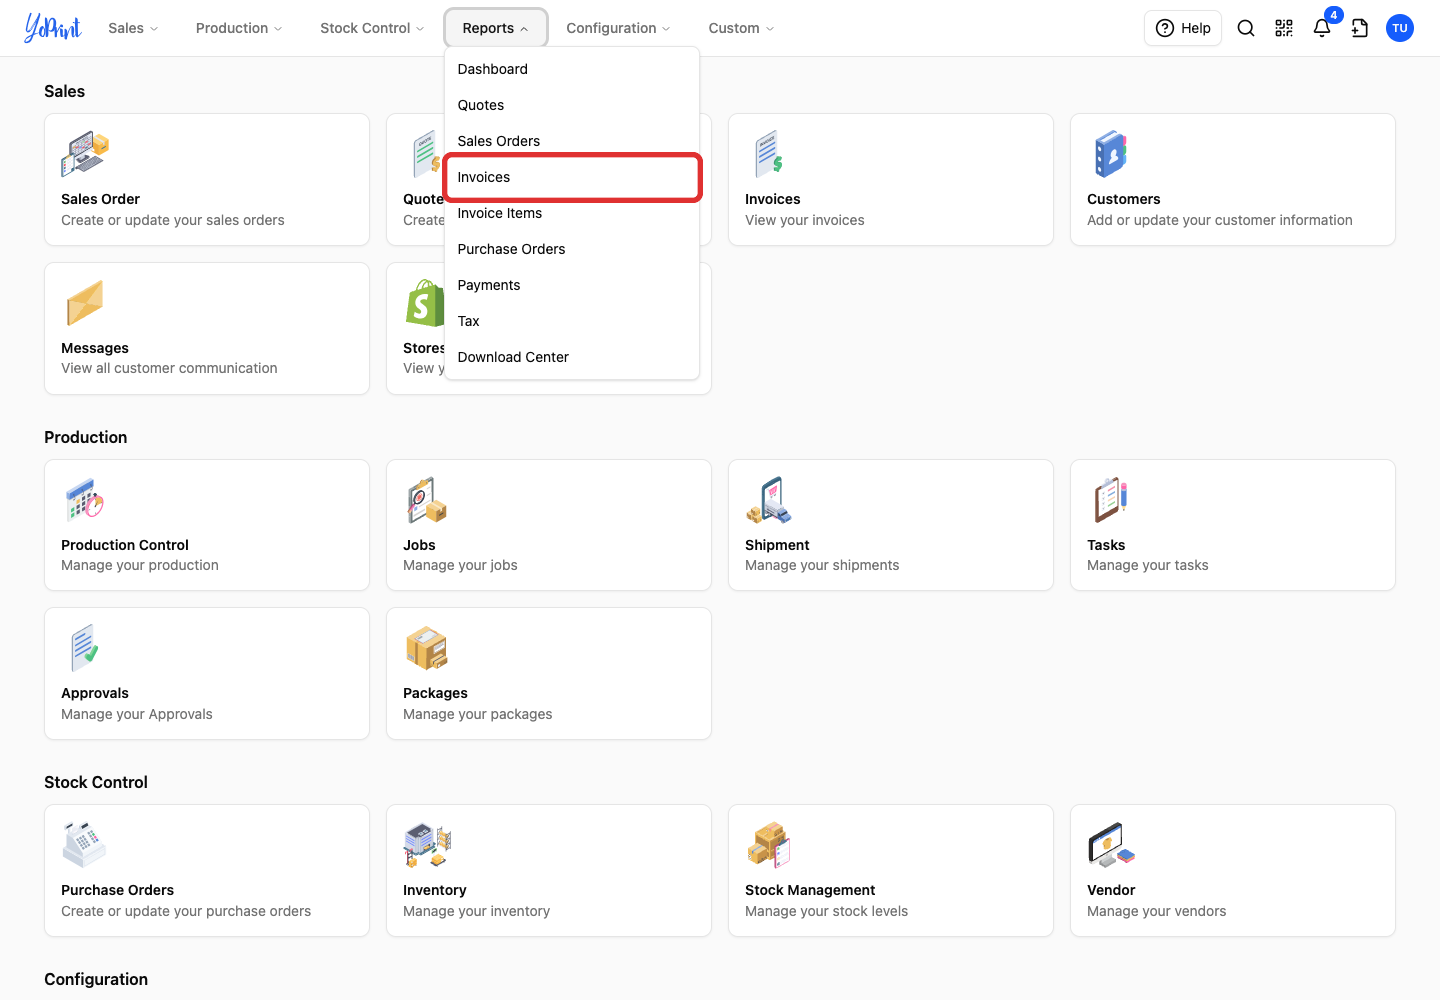Click the Invoices card icon

click(x=769, y=155)
